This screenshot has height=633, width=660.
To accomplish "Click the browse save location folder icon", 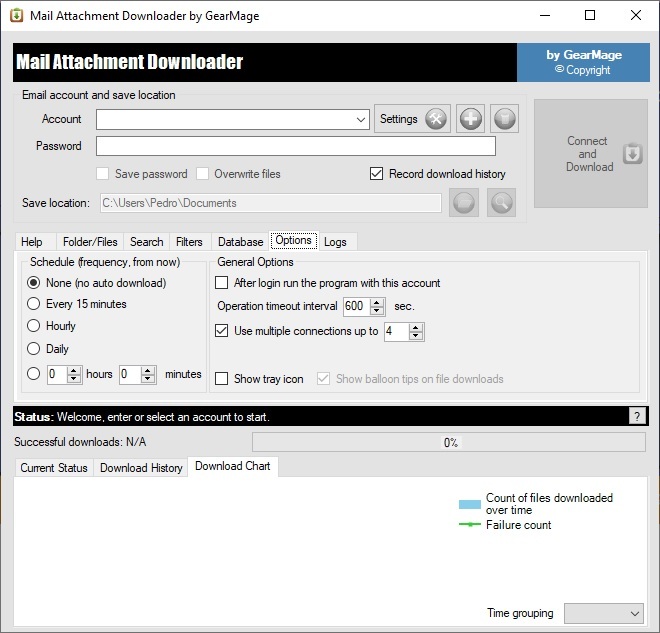I will 463,203.
